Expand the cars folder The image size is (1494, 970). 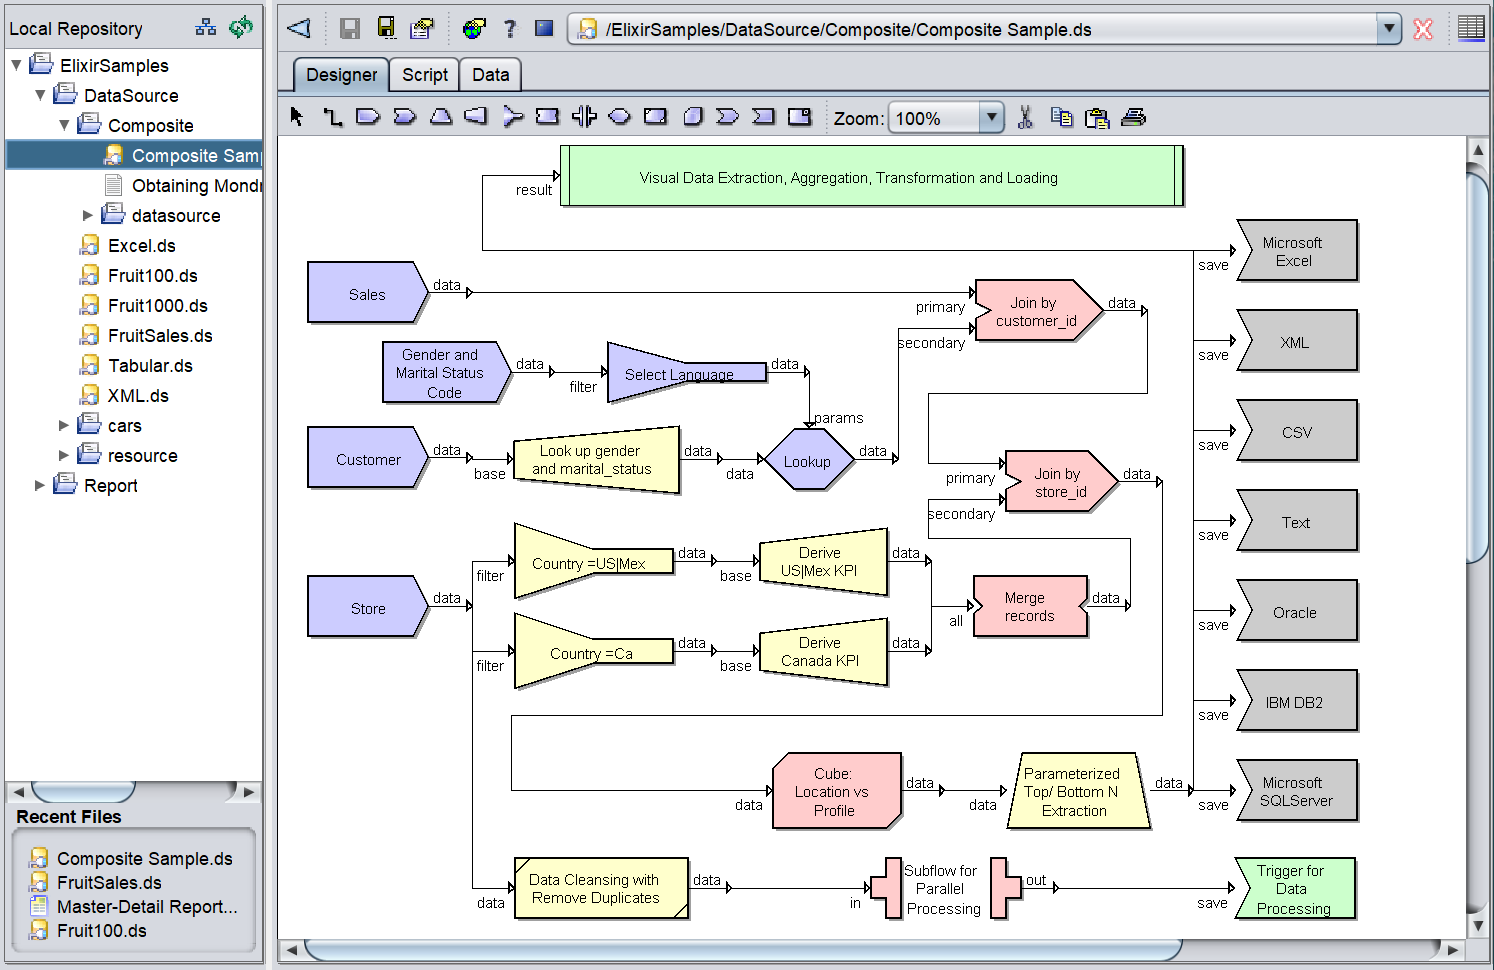coord(64,426)
